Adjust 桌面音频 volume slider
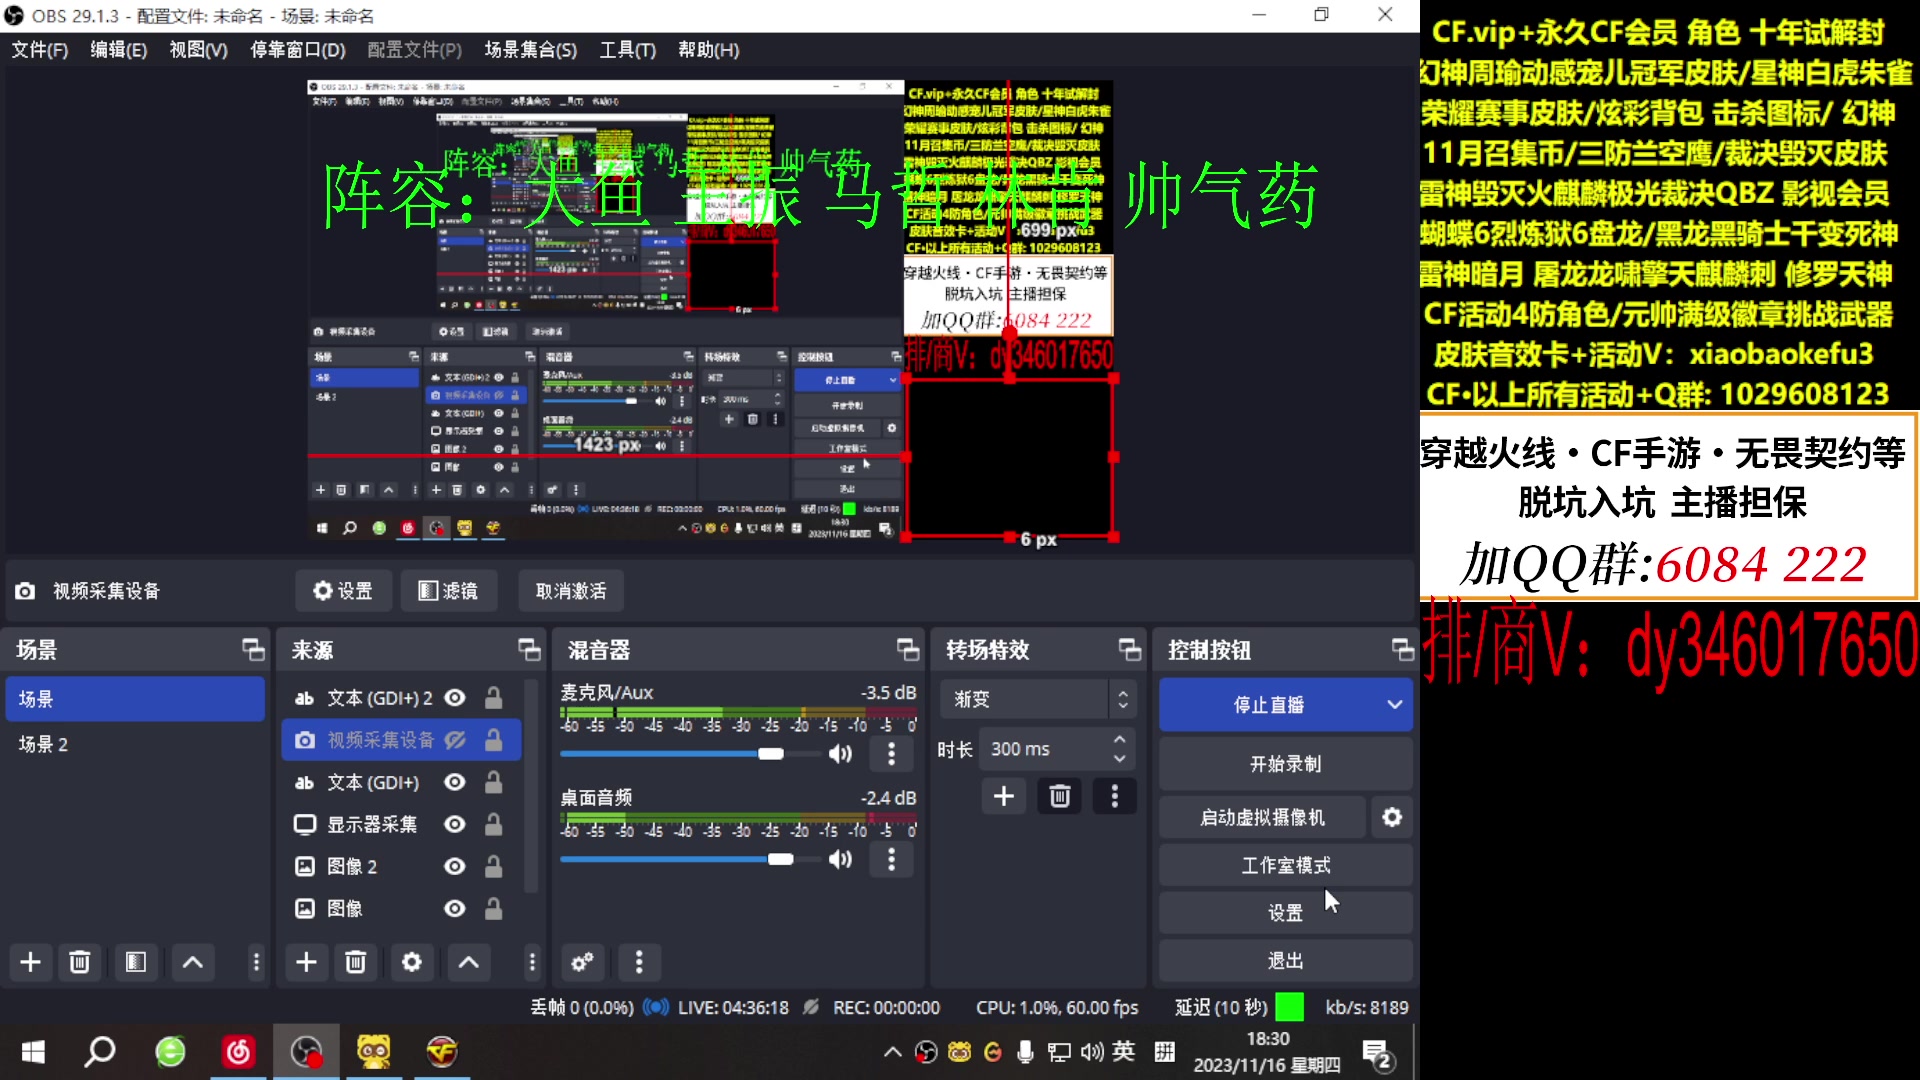The width and height of the screenshot is (1920, 1080). point(780,859)
